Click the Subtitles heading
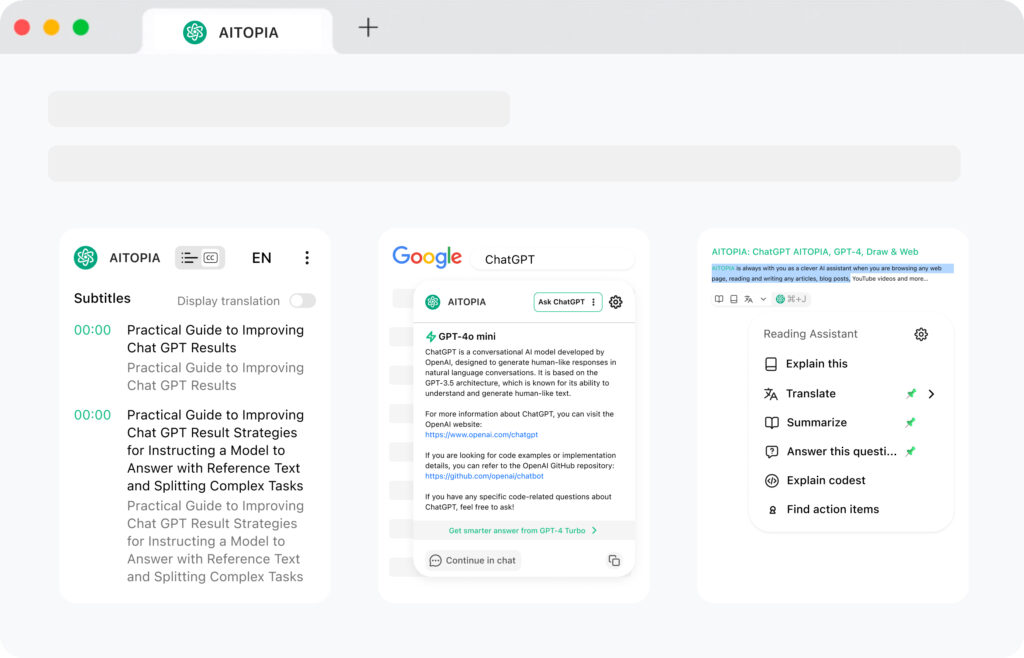Screen dimensions: 1024x658 [102, 298]
